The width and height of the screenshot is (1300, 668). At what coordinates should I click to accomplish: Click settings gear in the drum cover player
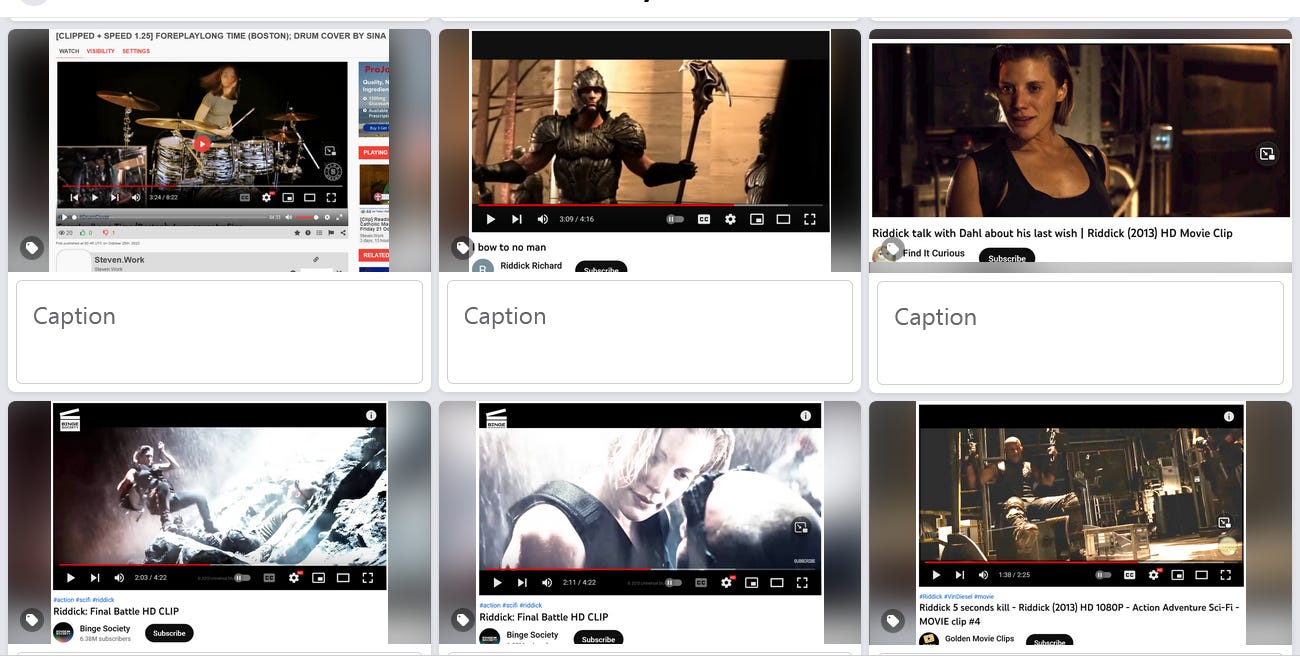point(267,198)
